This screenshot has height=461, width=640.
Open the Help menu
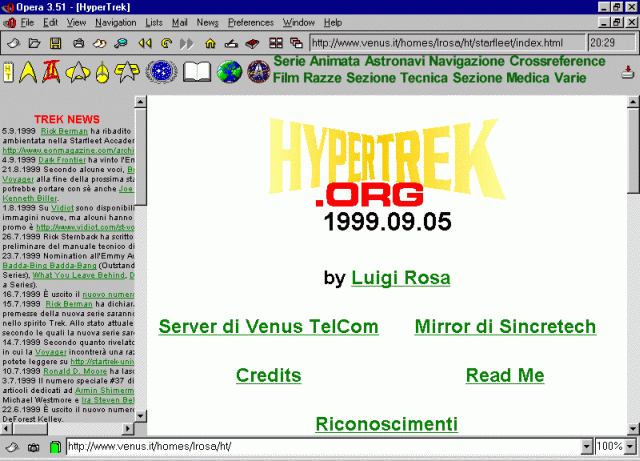click(x=333, y=22)
